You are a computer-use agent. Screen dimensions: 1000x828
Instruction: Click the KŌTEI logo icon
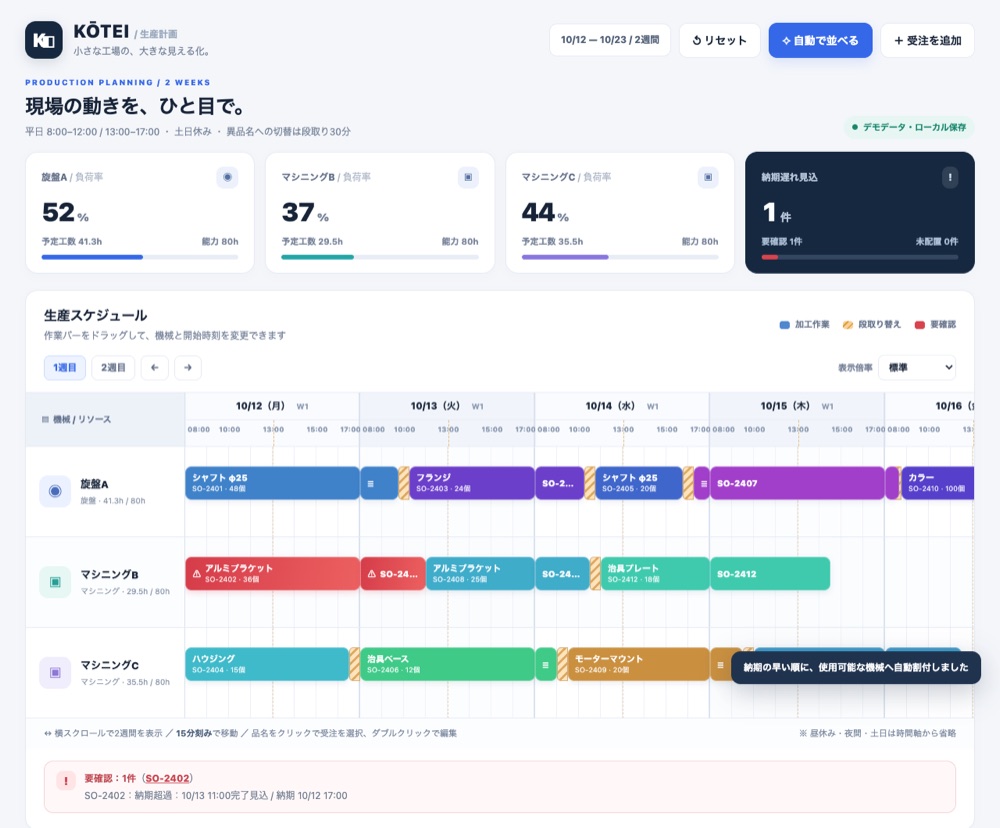(44, 40)
